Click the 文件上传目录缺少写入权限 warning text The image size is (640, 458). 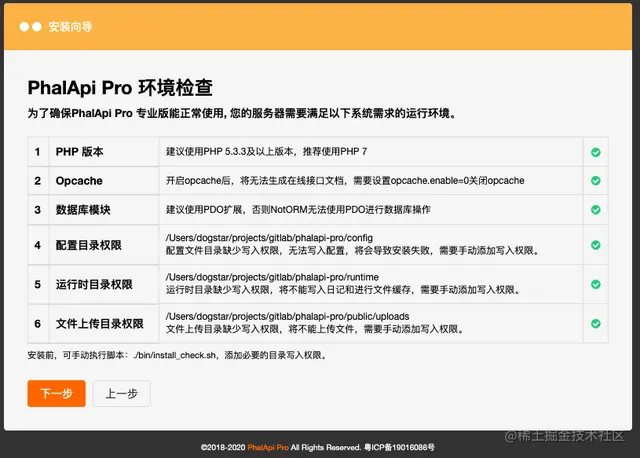(315, 329)
